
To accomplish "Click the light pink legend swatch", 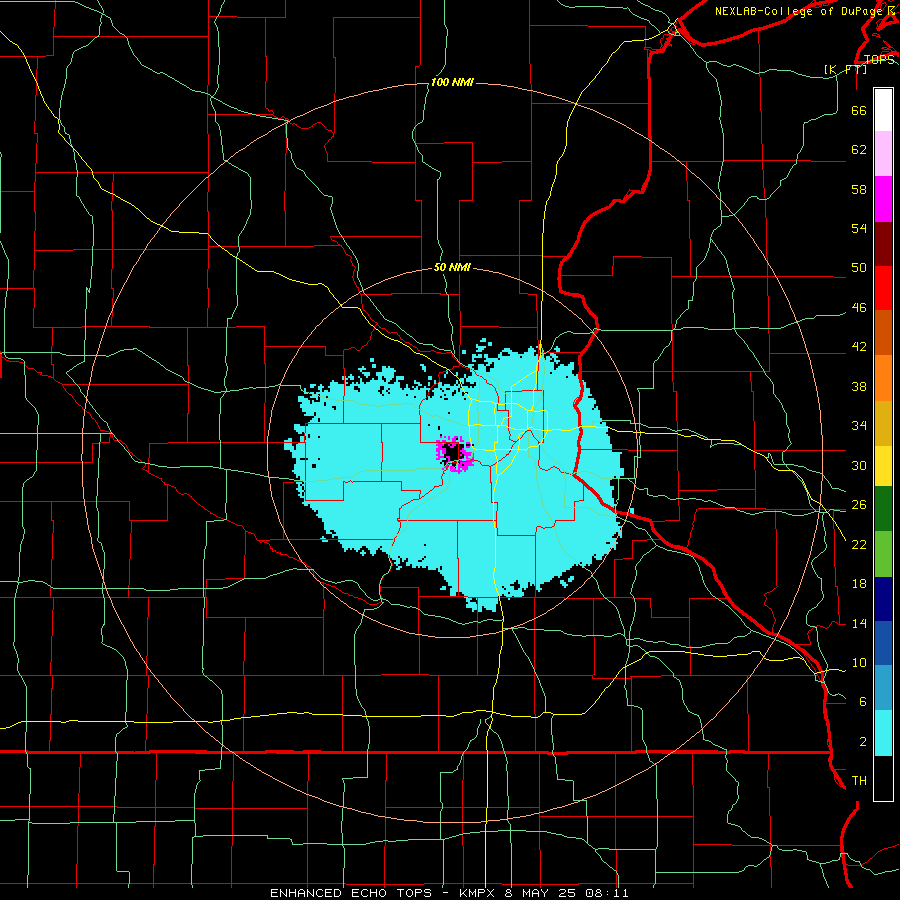I will [883, 154].
